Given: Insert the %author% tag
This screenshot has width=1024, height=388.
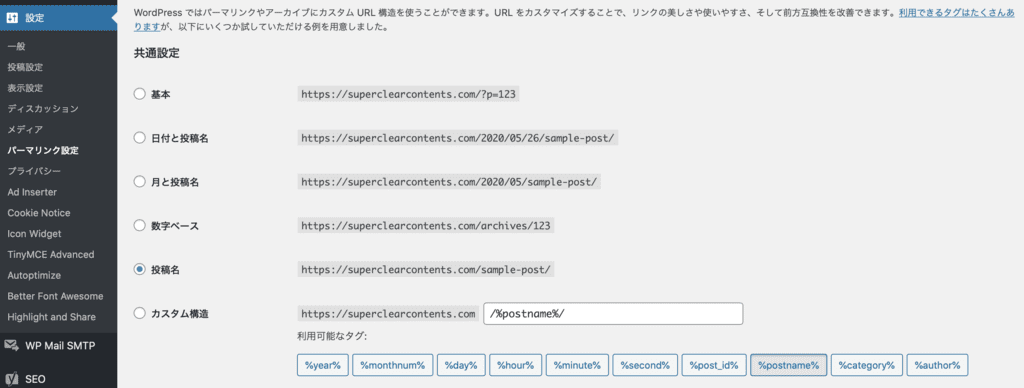Looking at the screenshot, I should click(x=937, y=365).
